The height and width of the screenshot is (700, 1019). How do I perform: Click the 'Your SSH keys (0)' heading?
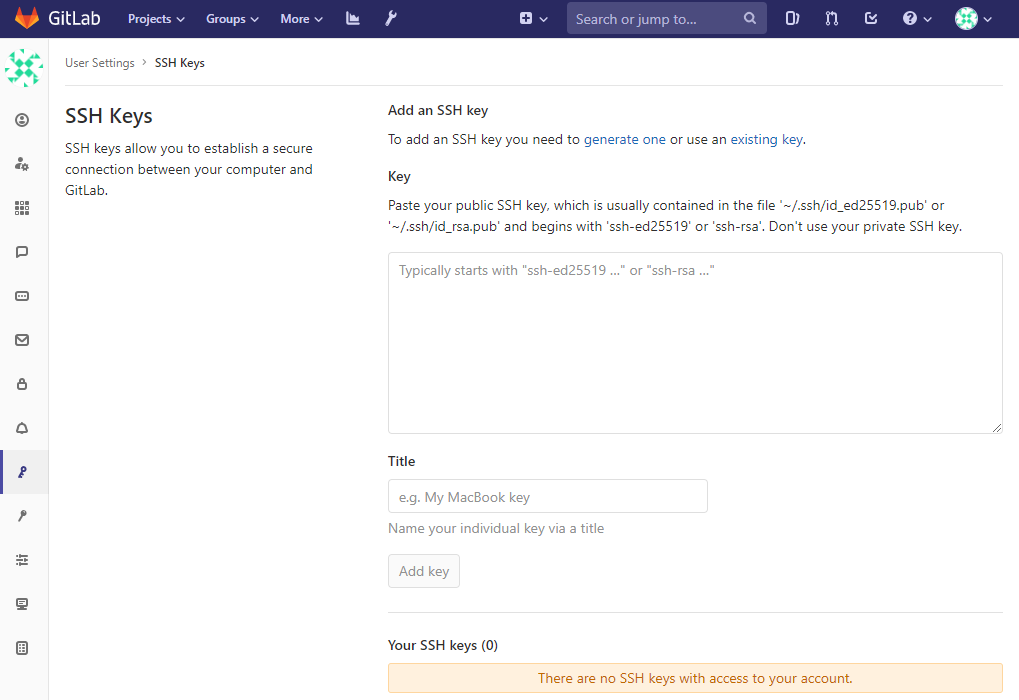pos(443,645)
